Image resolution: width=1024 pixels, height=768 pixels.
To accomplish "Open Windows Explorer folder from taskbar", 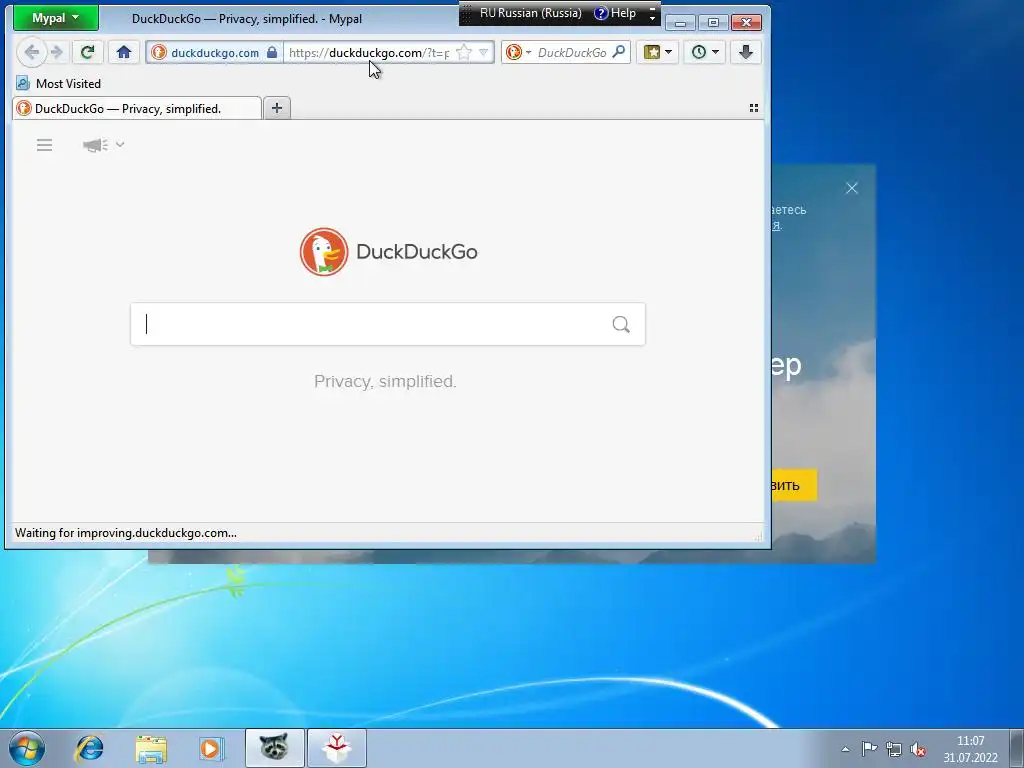I will (151, 748).
